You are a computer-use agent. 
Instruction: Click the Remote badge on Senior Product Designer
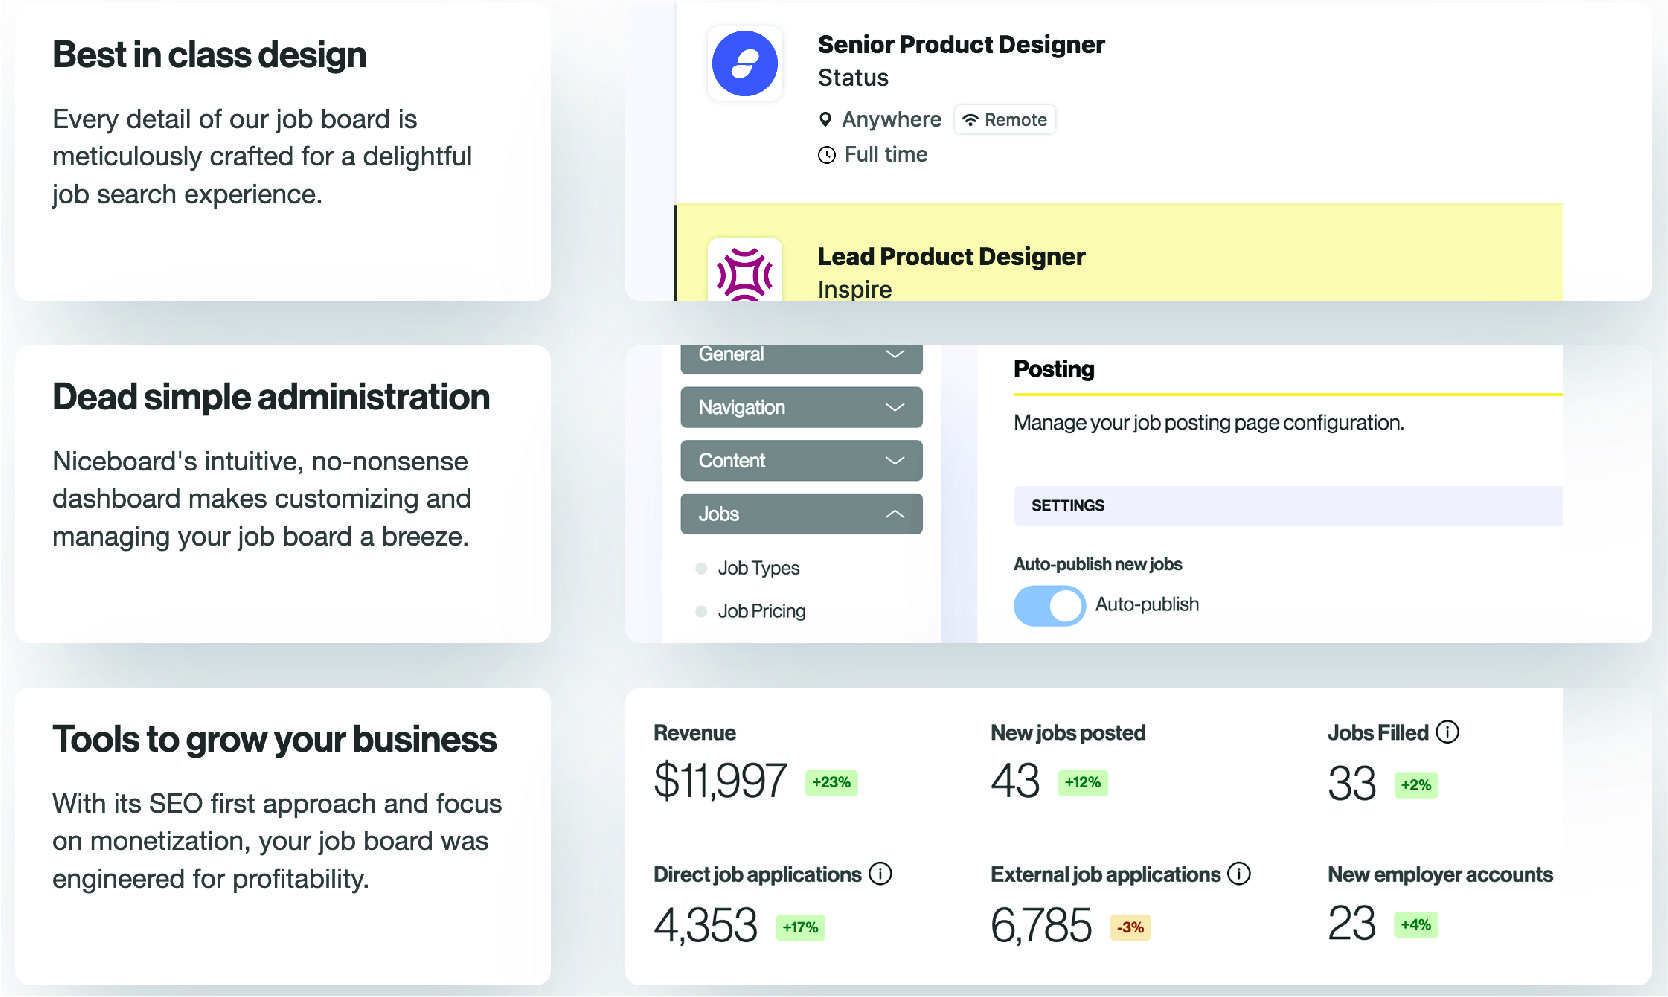tap(1005, 119)
